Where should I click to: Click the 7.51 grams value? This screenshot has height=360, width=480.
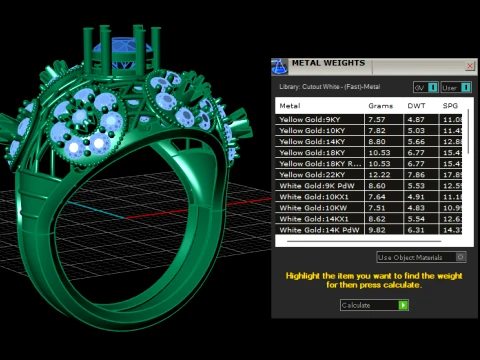click(x=377, y=208)
